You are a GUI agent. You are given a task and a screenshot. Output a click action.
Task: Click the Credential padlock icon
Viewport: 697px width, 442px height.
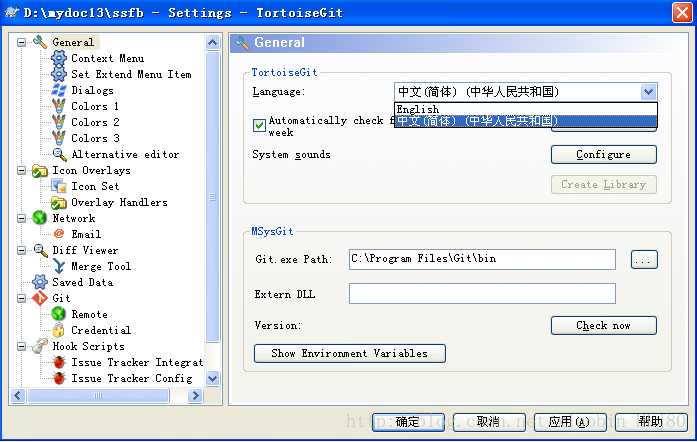[59, 330]
